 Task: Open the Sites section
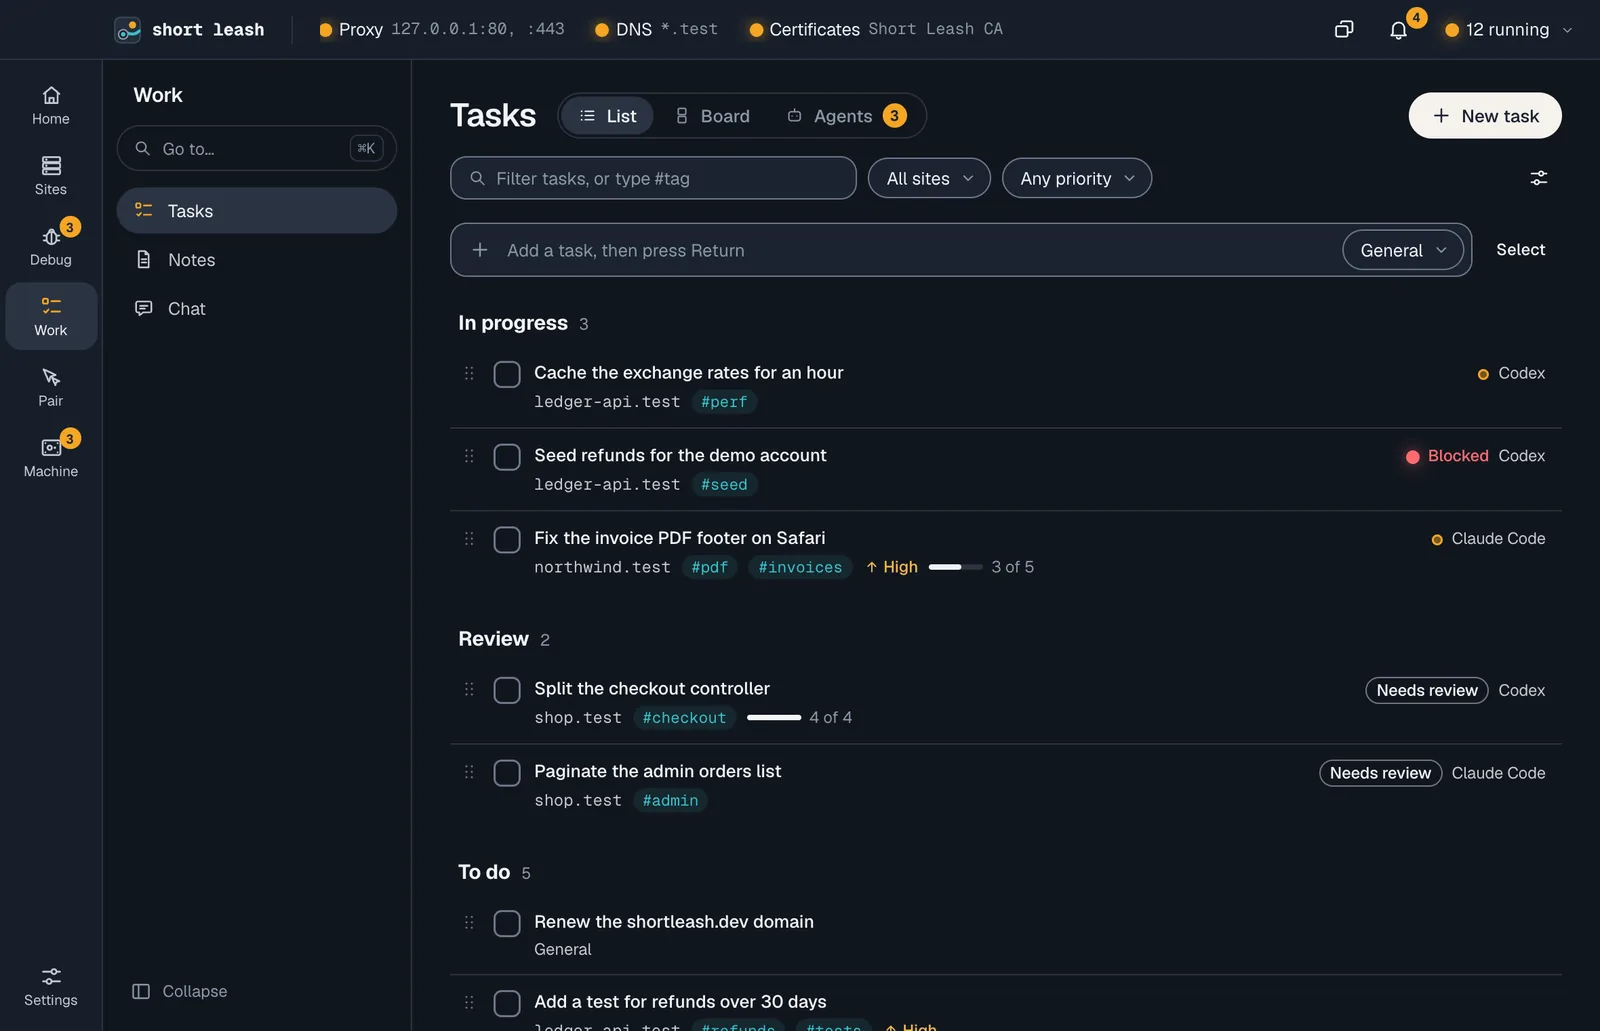51,176
